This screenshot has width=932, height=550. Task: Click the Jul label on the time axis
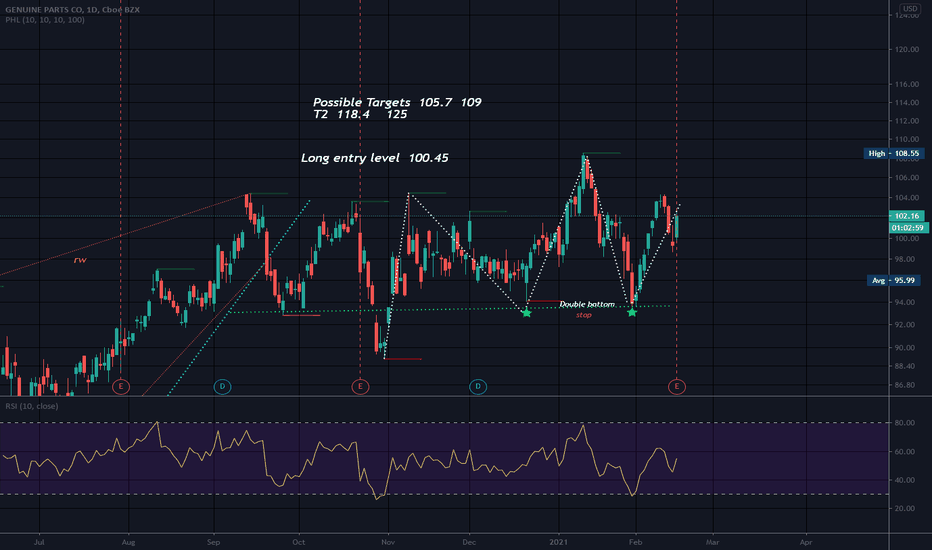pyautogui.click(x=39, y=542)
